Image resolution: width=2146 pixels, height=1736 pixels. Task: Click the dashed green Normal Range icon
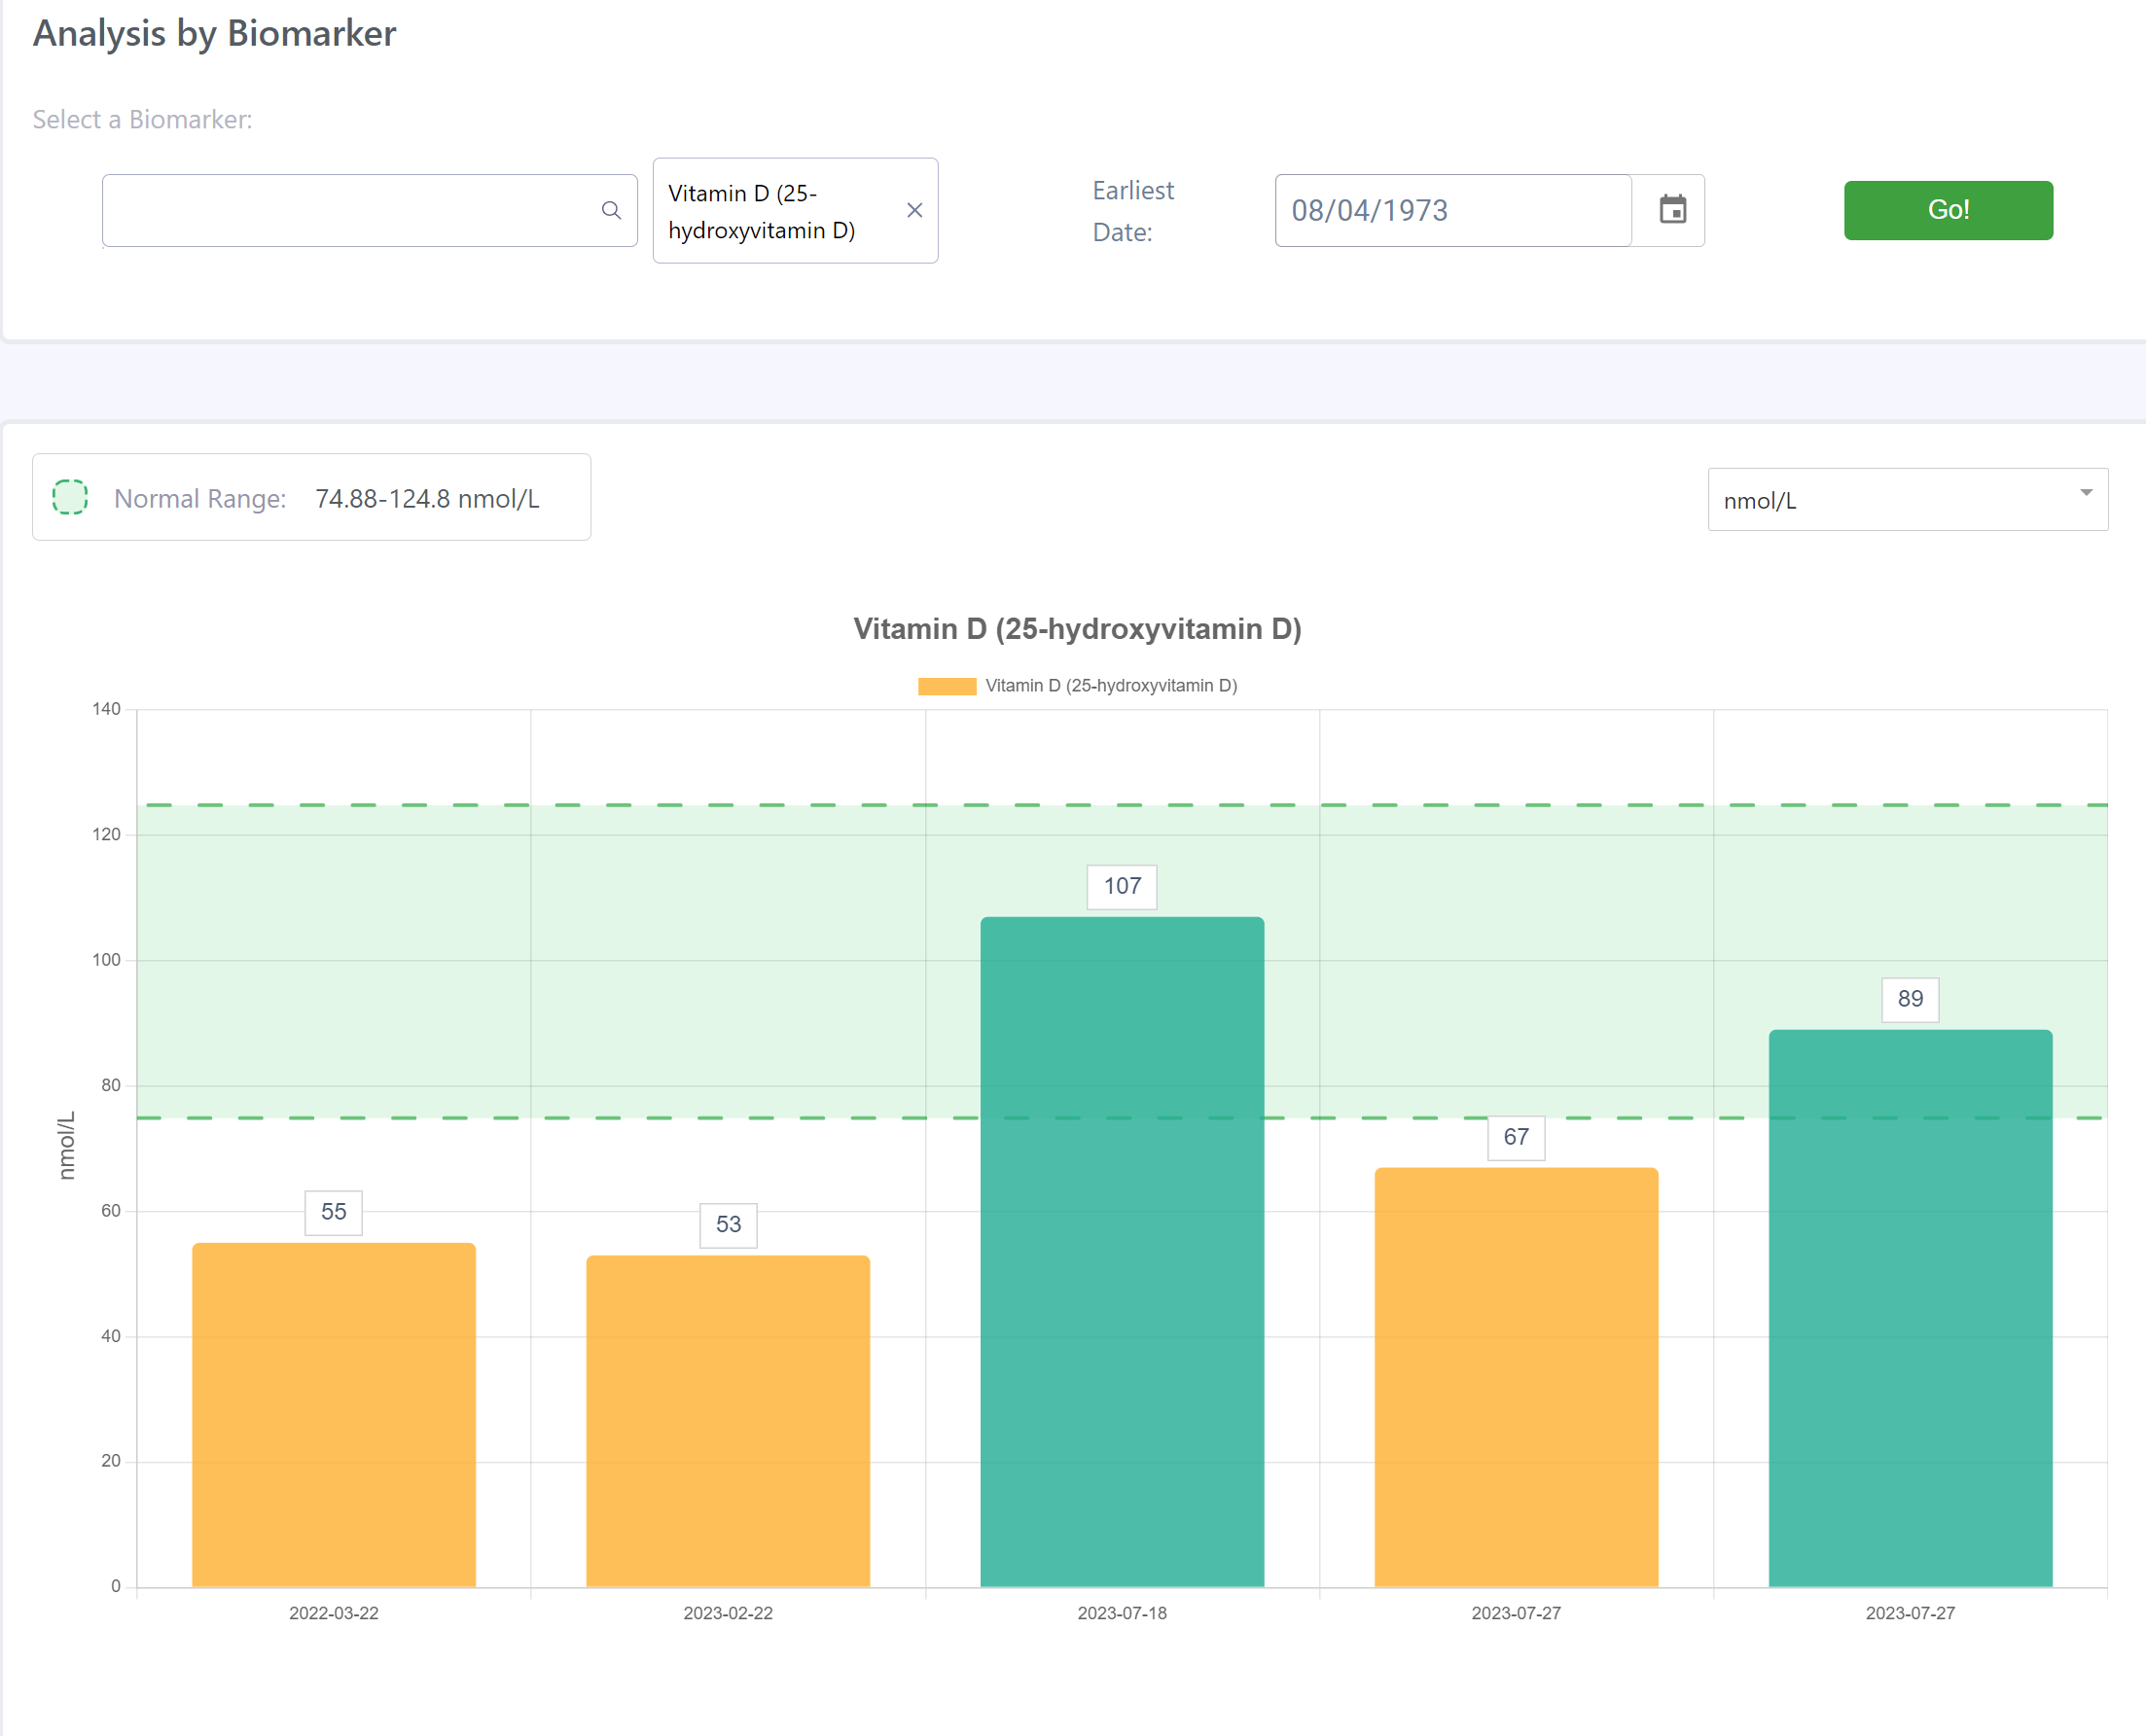click(x=70, y=497)
